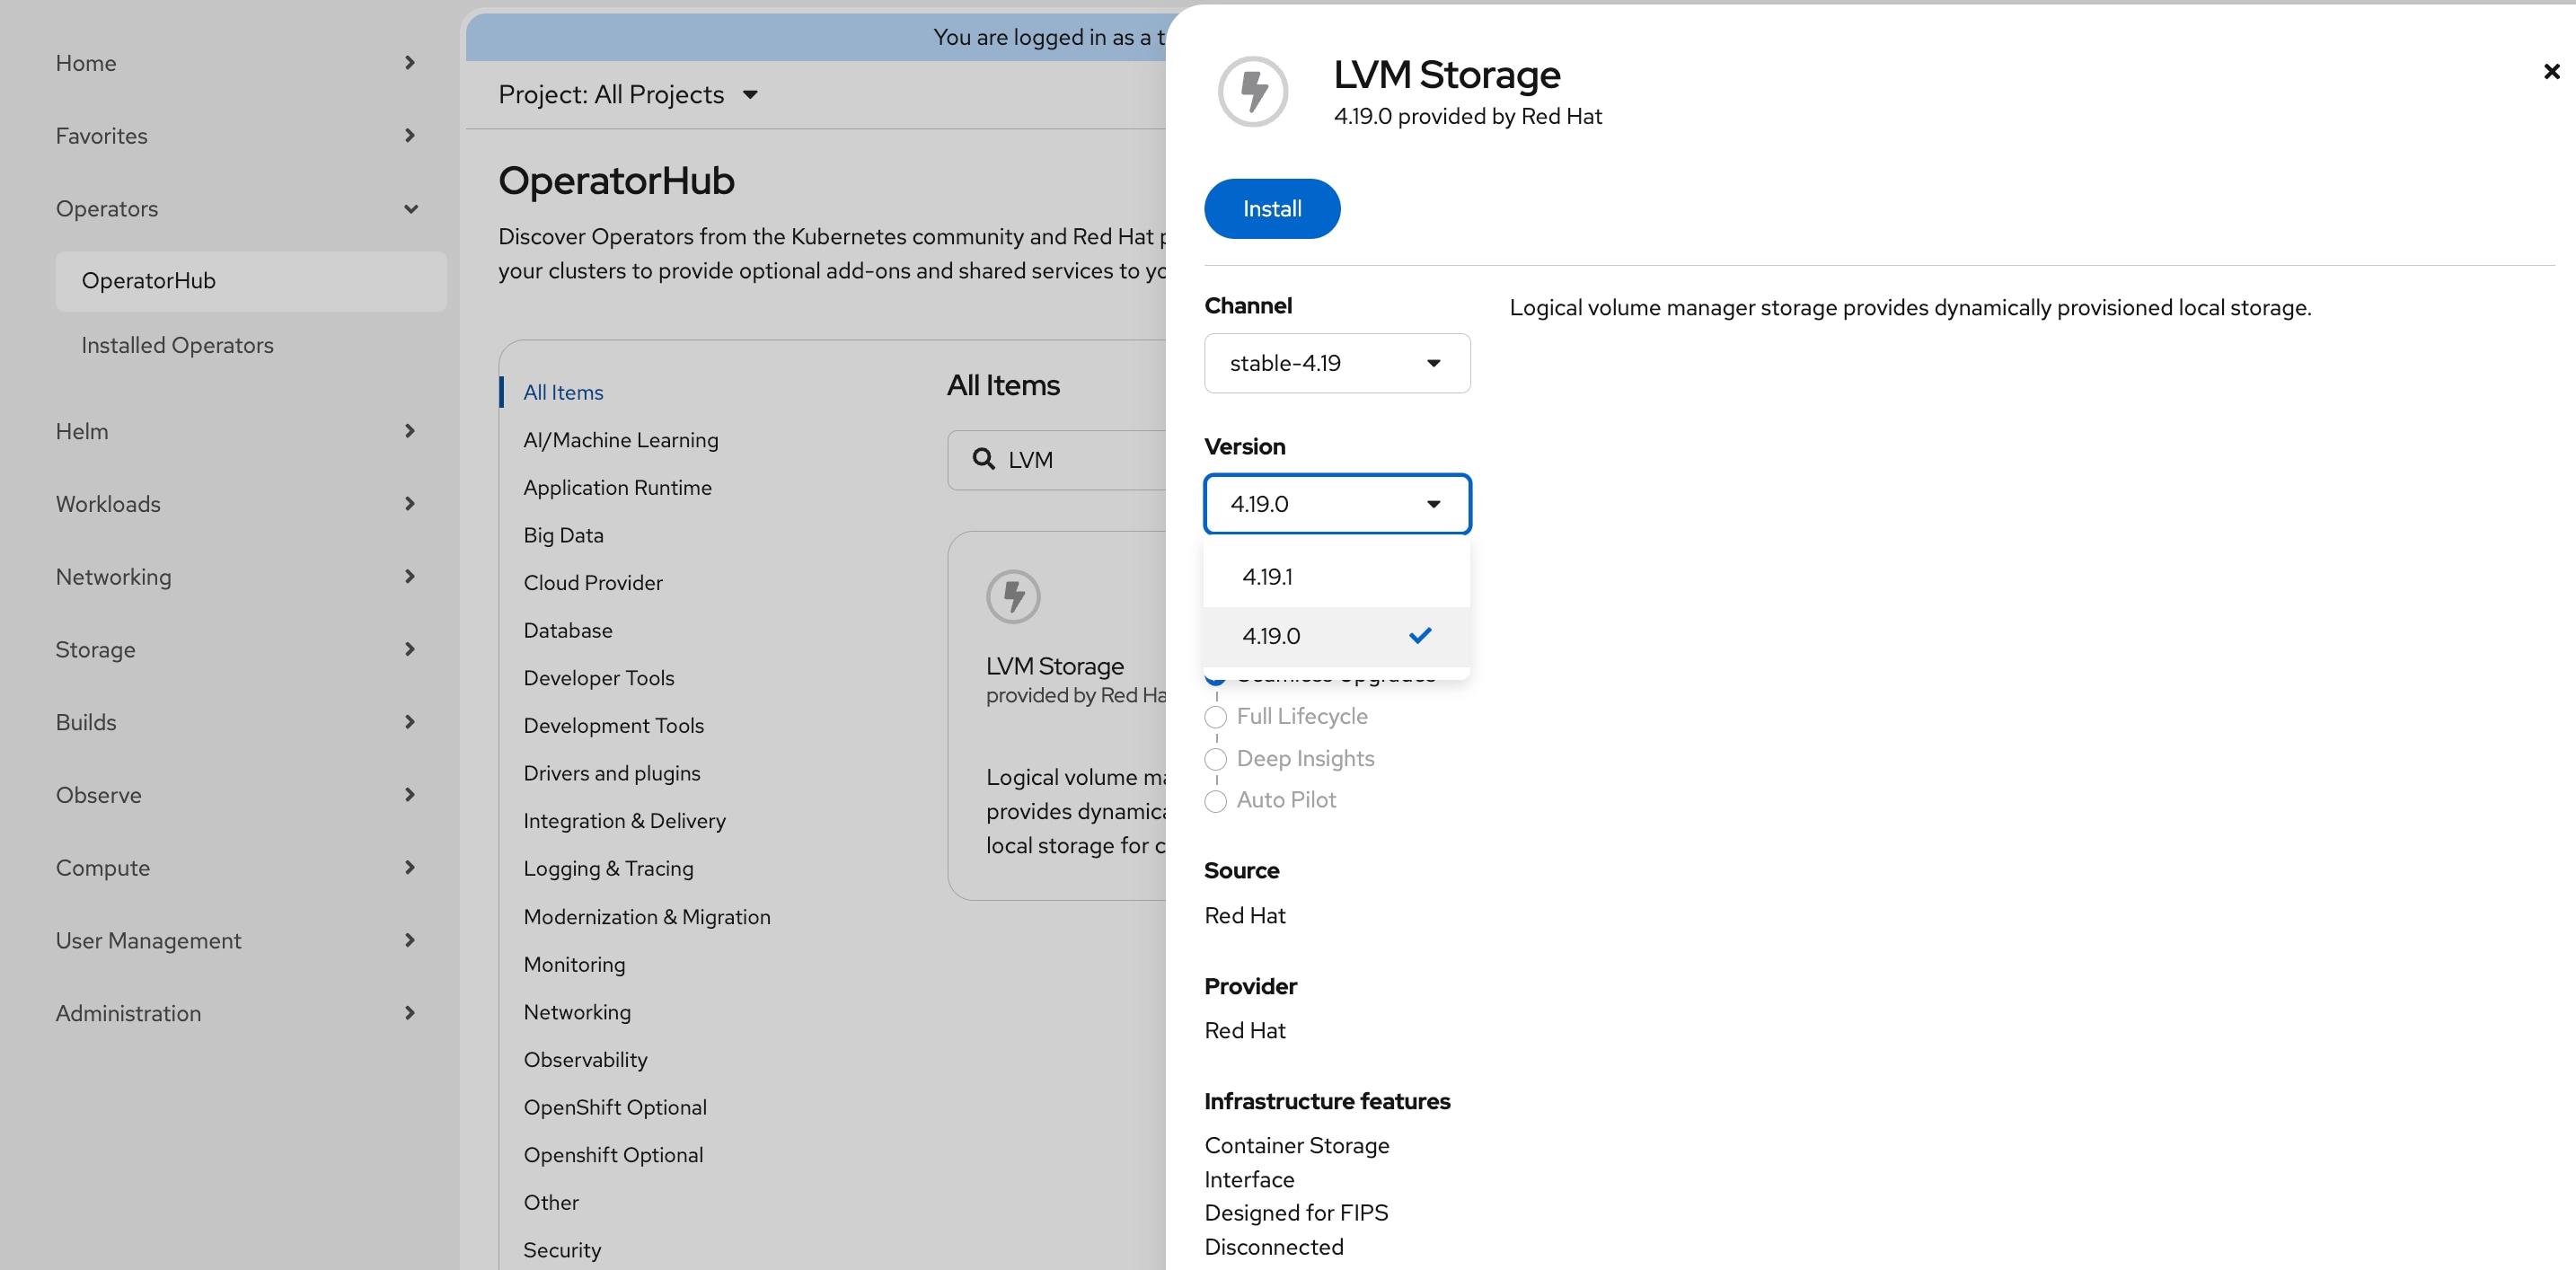This screenshot has height=1270, width=2576.
Task: Filter by Drivers and plugins category
Action: click(611, 774)
